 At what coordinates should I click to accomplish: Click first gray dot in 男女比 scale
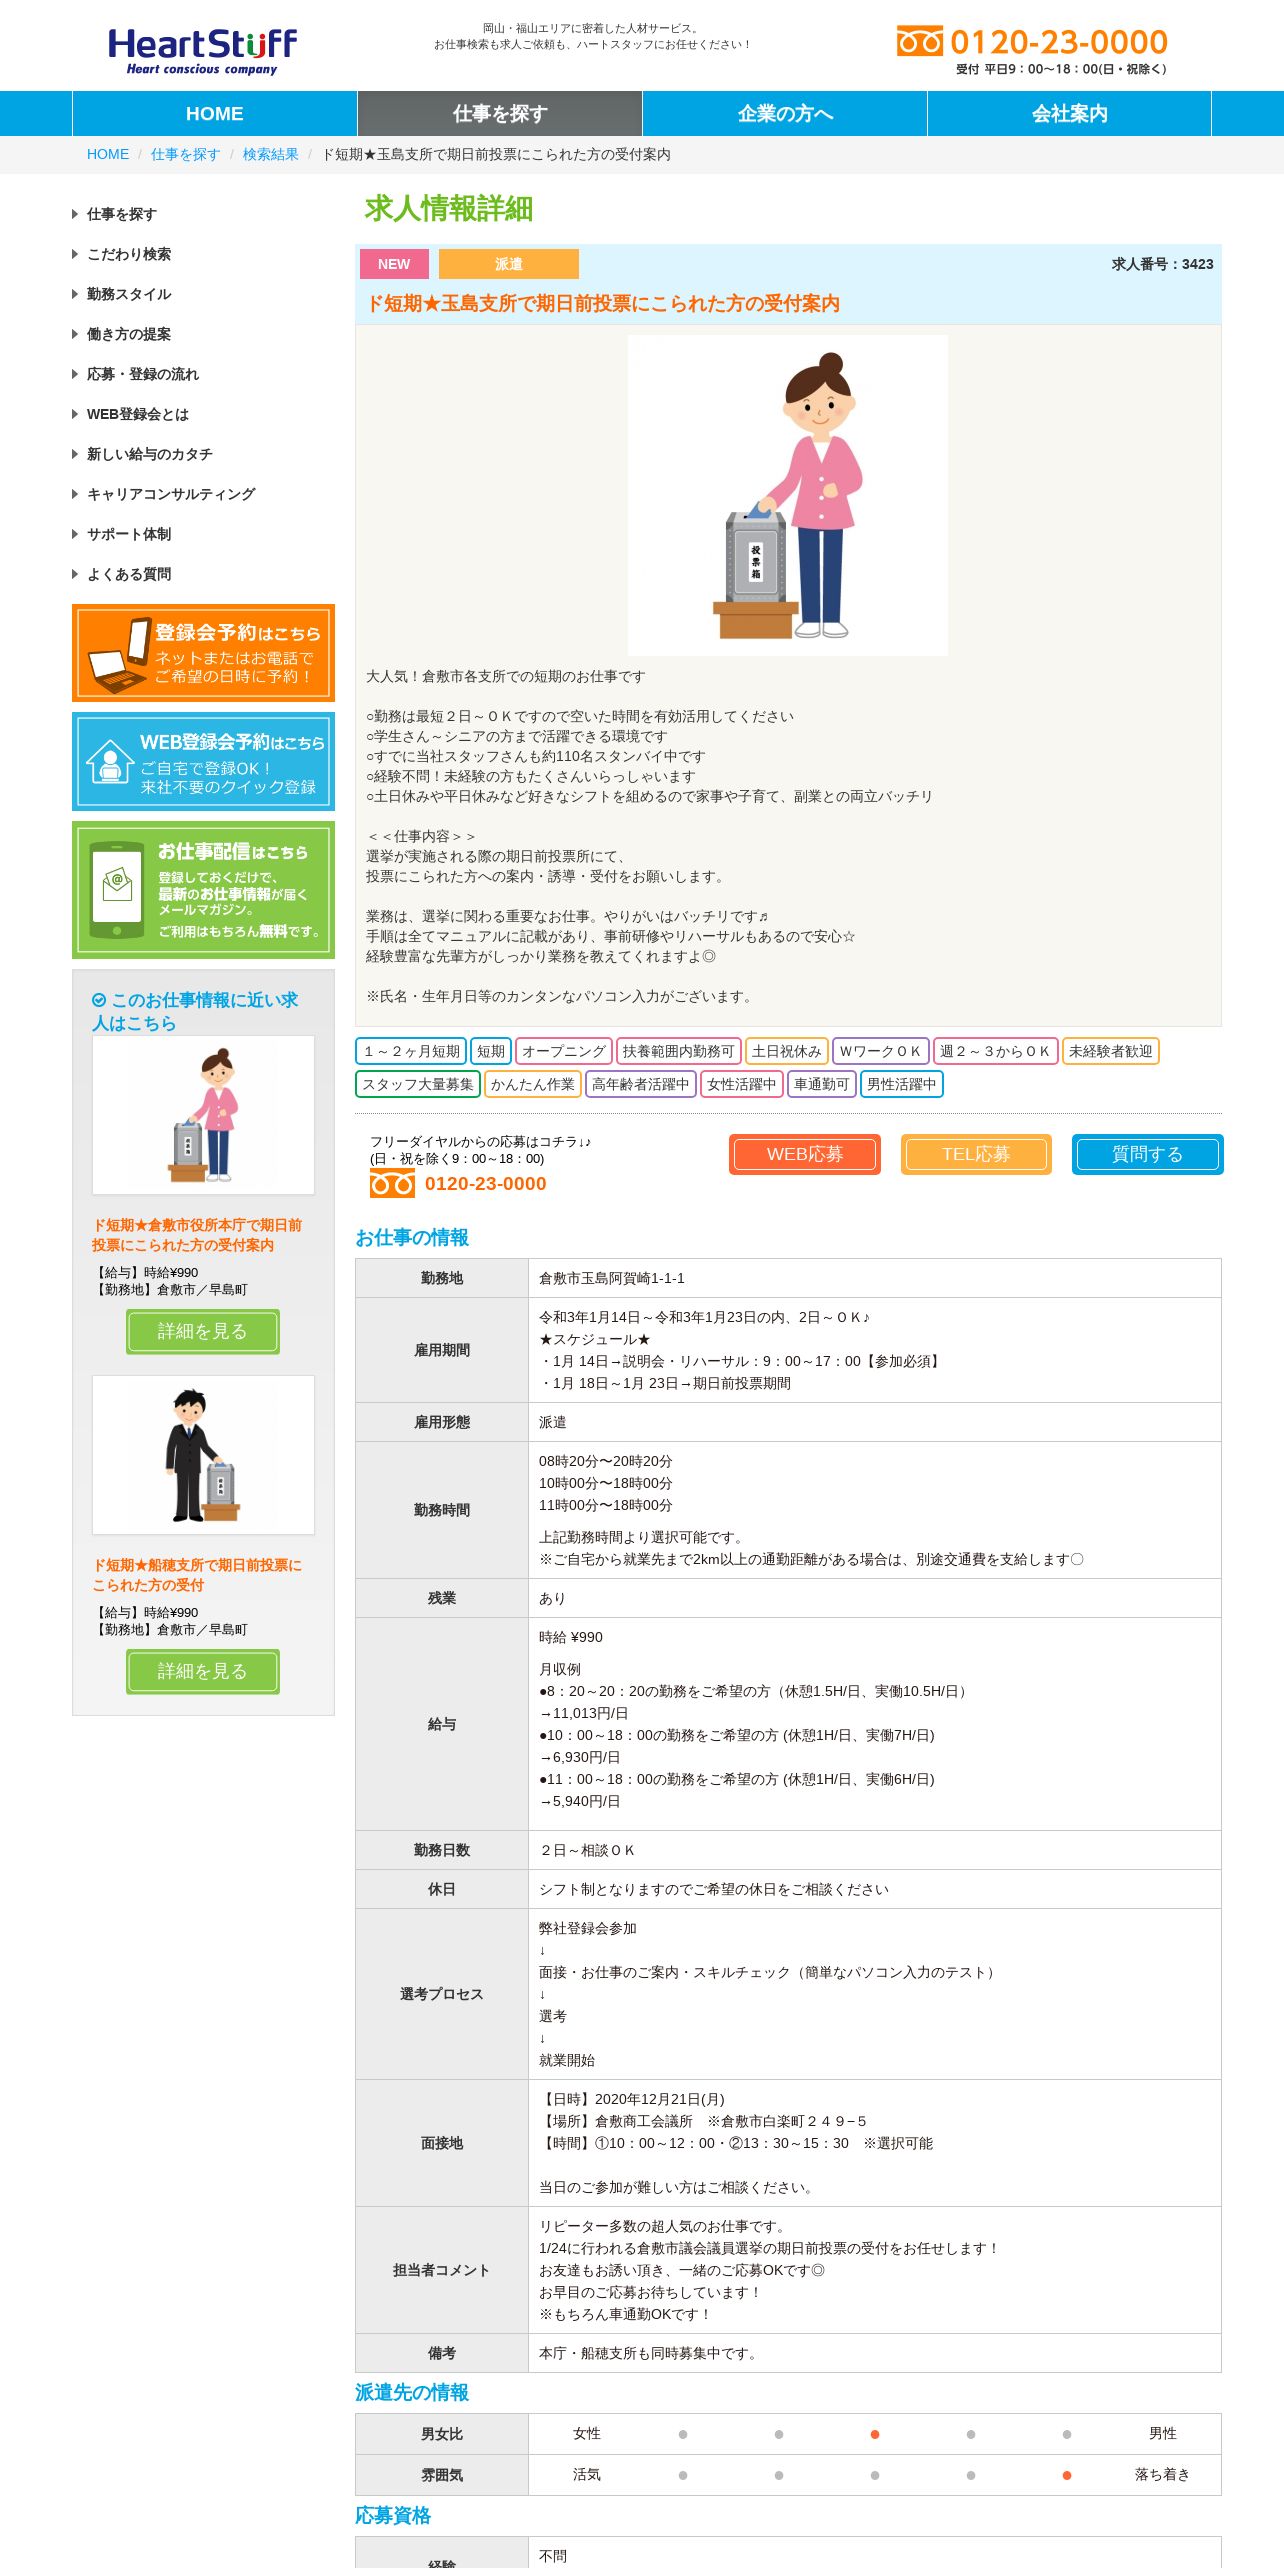point(683,2434)
